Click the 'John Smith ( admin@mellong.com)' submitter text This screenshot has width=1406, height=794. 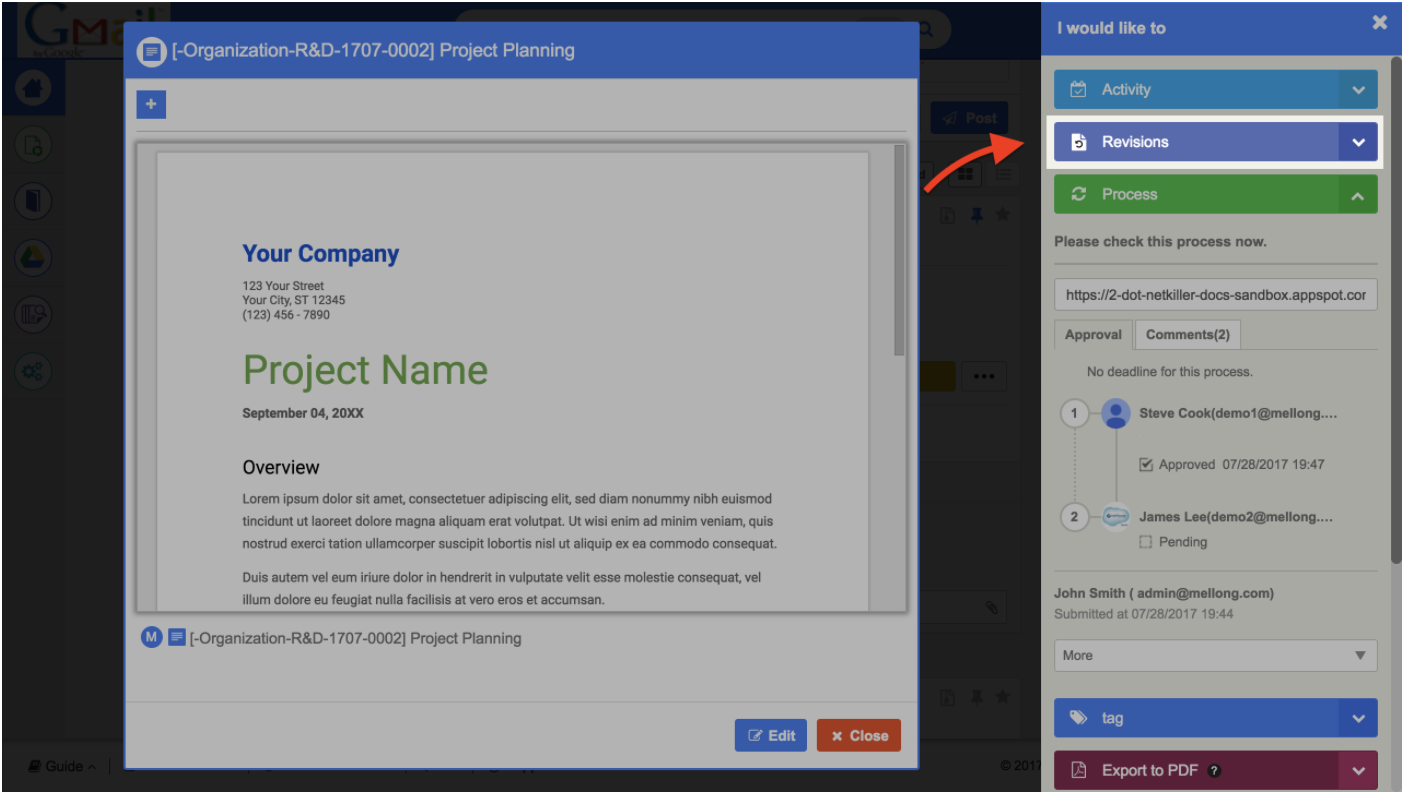point(1164,593)
